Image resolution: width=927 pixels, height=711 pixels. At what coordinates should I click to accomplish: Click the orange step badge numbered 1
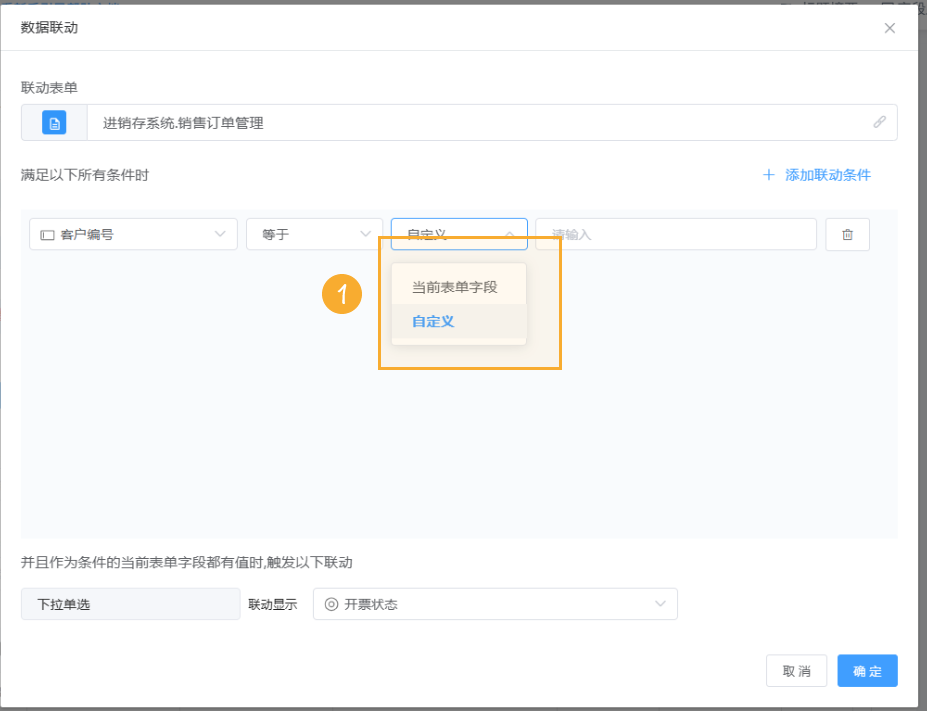click(342, 295)
